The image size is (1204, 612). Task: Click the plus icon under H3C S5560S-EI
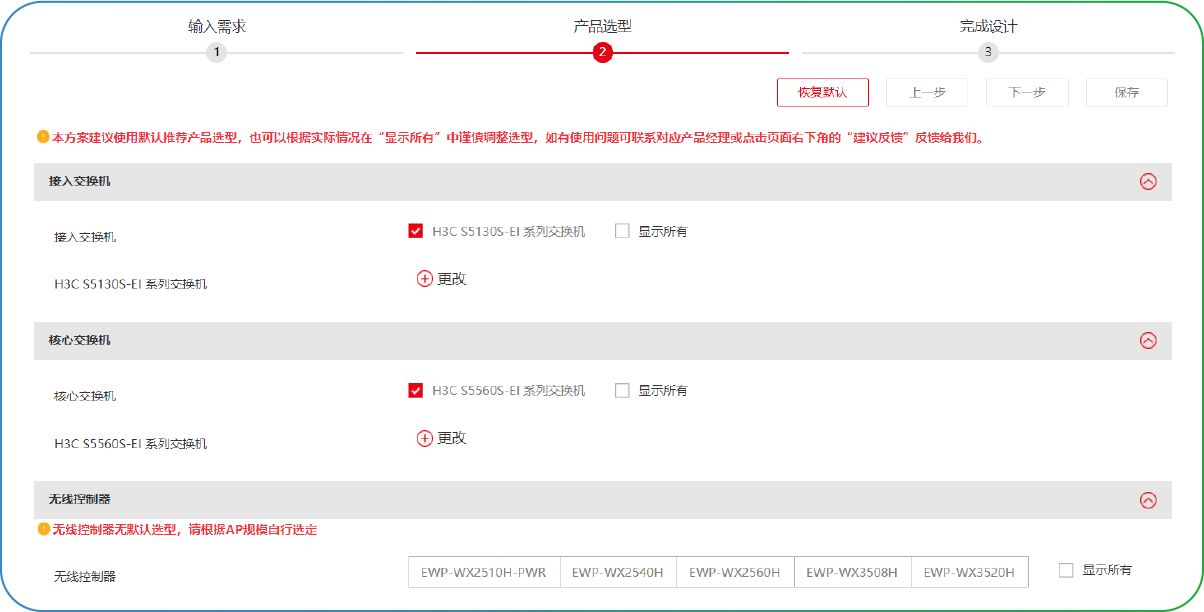pyautogui.click(x=425, y=438)
